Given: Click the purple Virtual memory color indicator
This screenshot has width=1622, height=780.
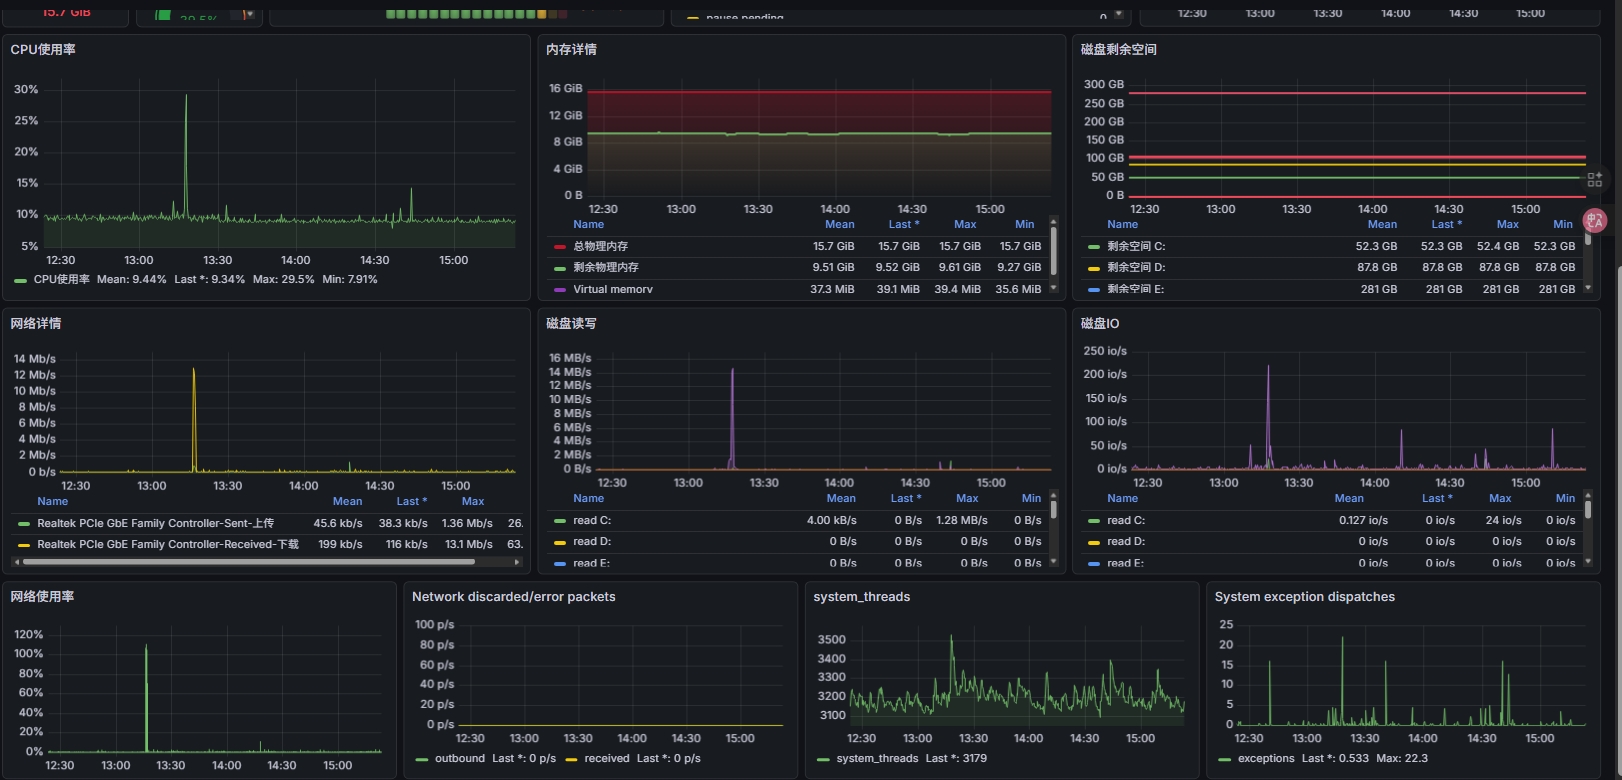Looking at the screenshot, I should (560, 290).
